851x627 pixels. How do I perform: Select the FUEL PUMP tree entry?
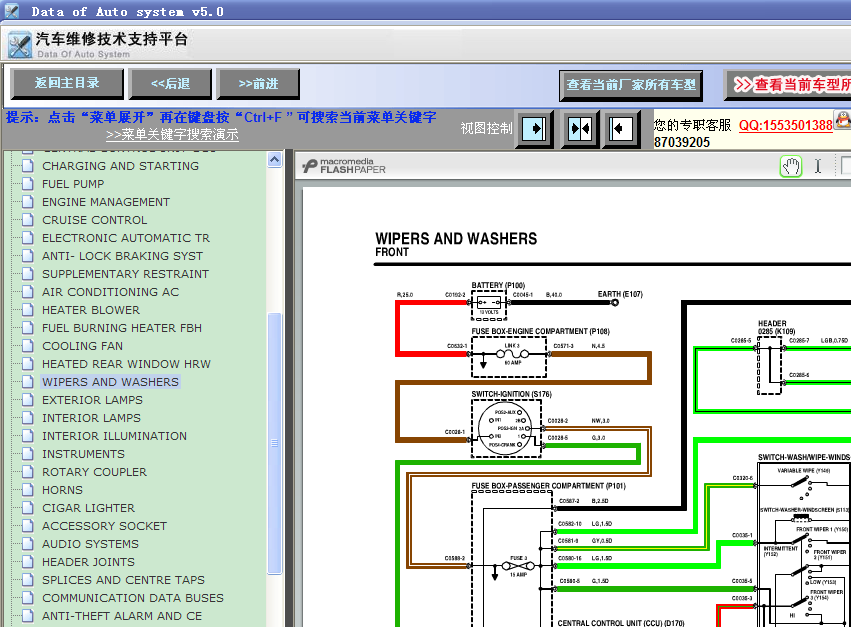[x=73, y=183]
